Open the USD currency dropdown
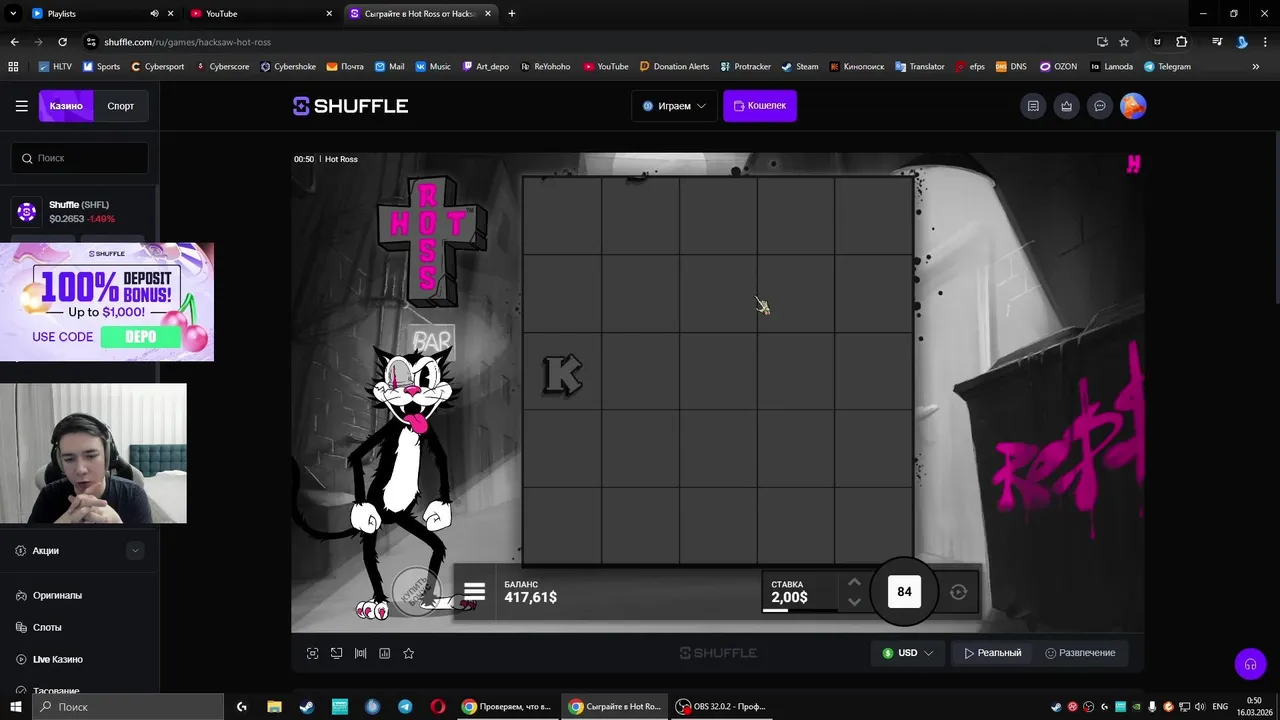1280x720 pixels. 908,653
